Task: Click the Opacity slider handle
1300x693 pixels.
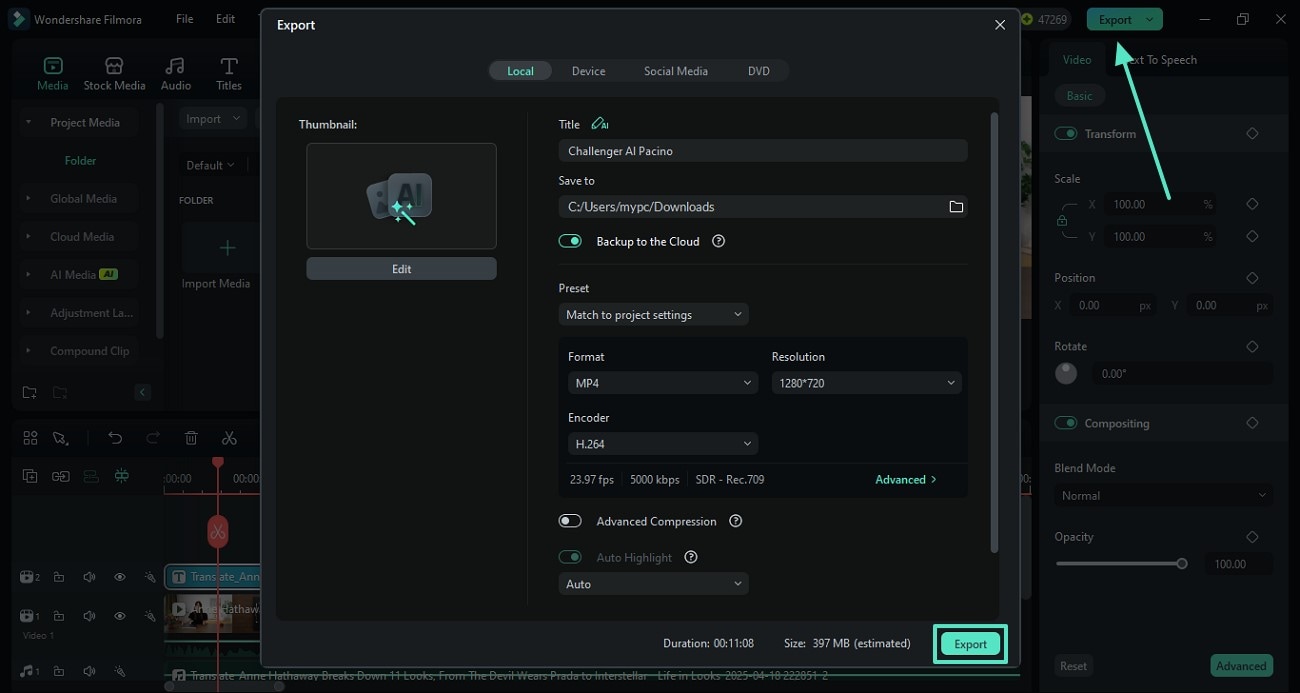Action: (1182, 564)
